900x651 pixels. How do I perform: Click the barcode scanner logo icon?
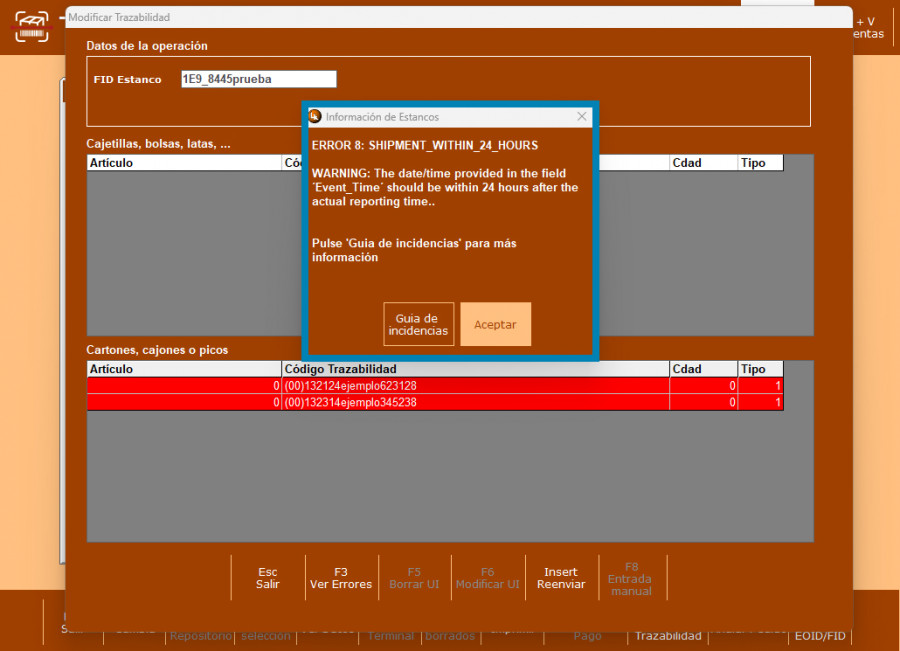(x=31, y=26)
